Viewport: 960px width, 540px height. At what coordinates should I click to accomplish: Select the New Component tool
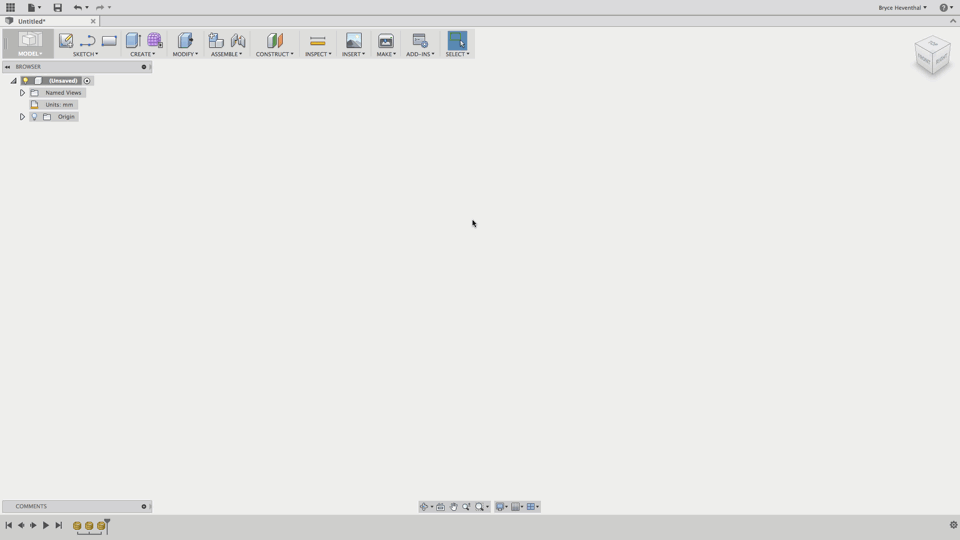pyautogui.click(x=216, y=40)
